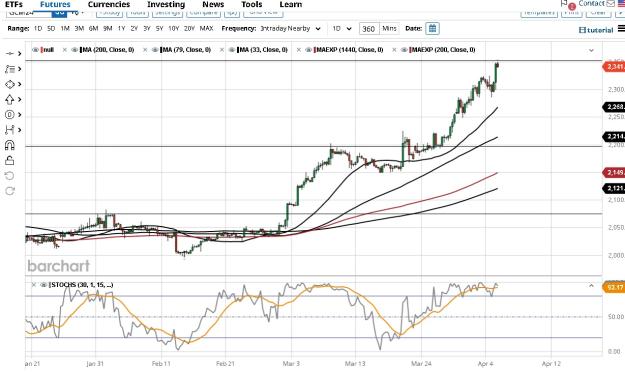The height and width of the screenshot is (372, 625).
Task: Remove the STOCHS indicator pane
Action: click(x=33, y=285)
